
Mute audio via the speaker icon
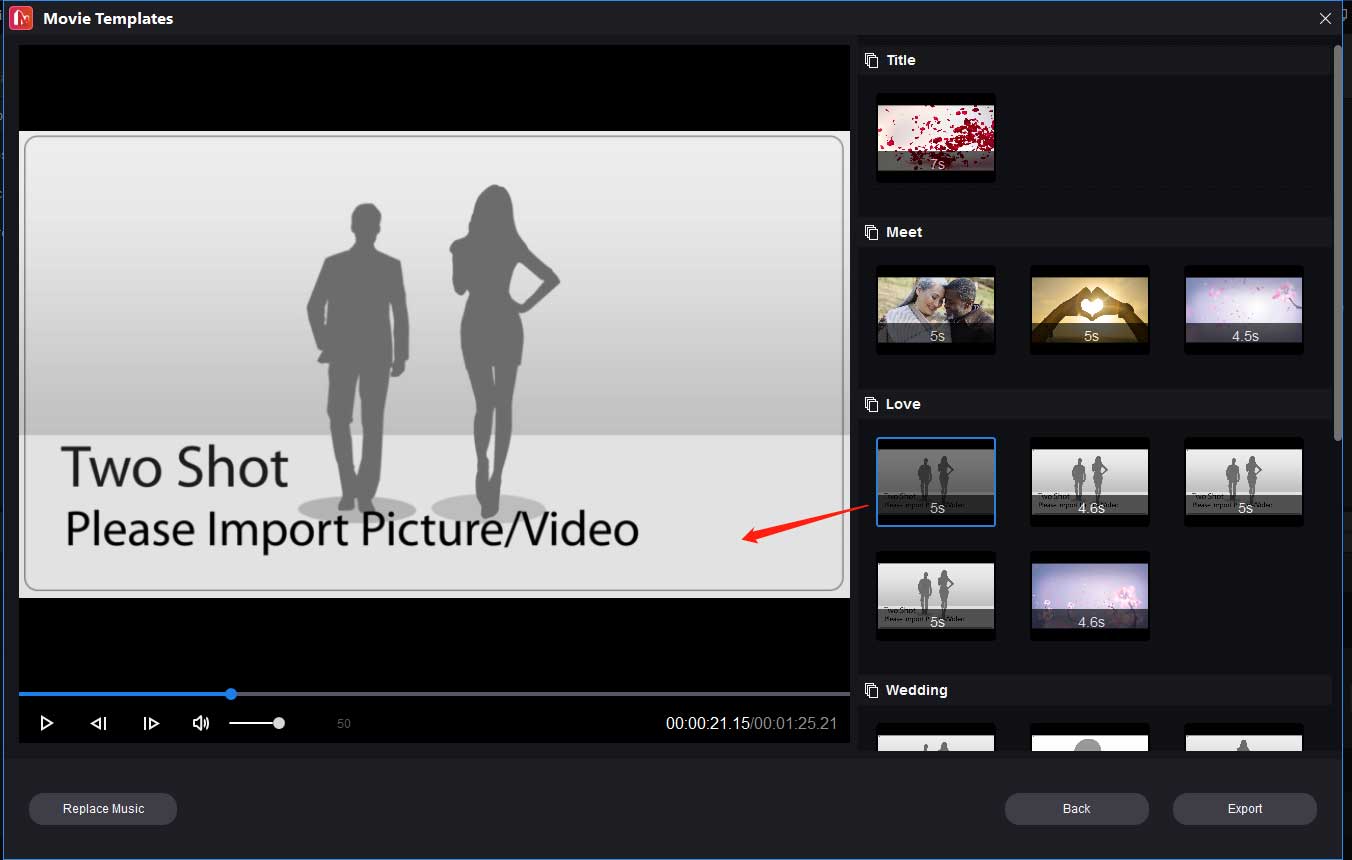201,723
